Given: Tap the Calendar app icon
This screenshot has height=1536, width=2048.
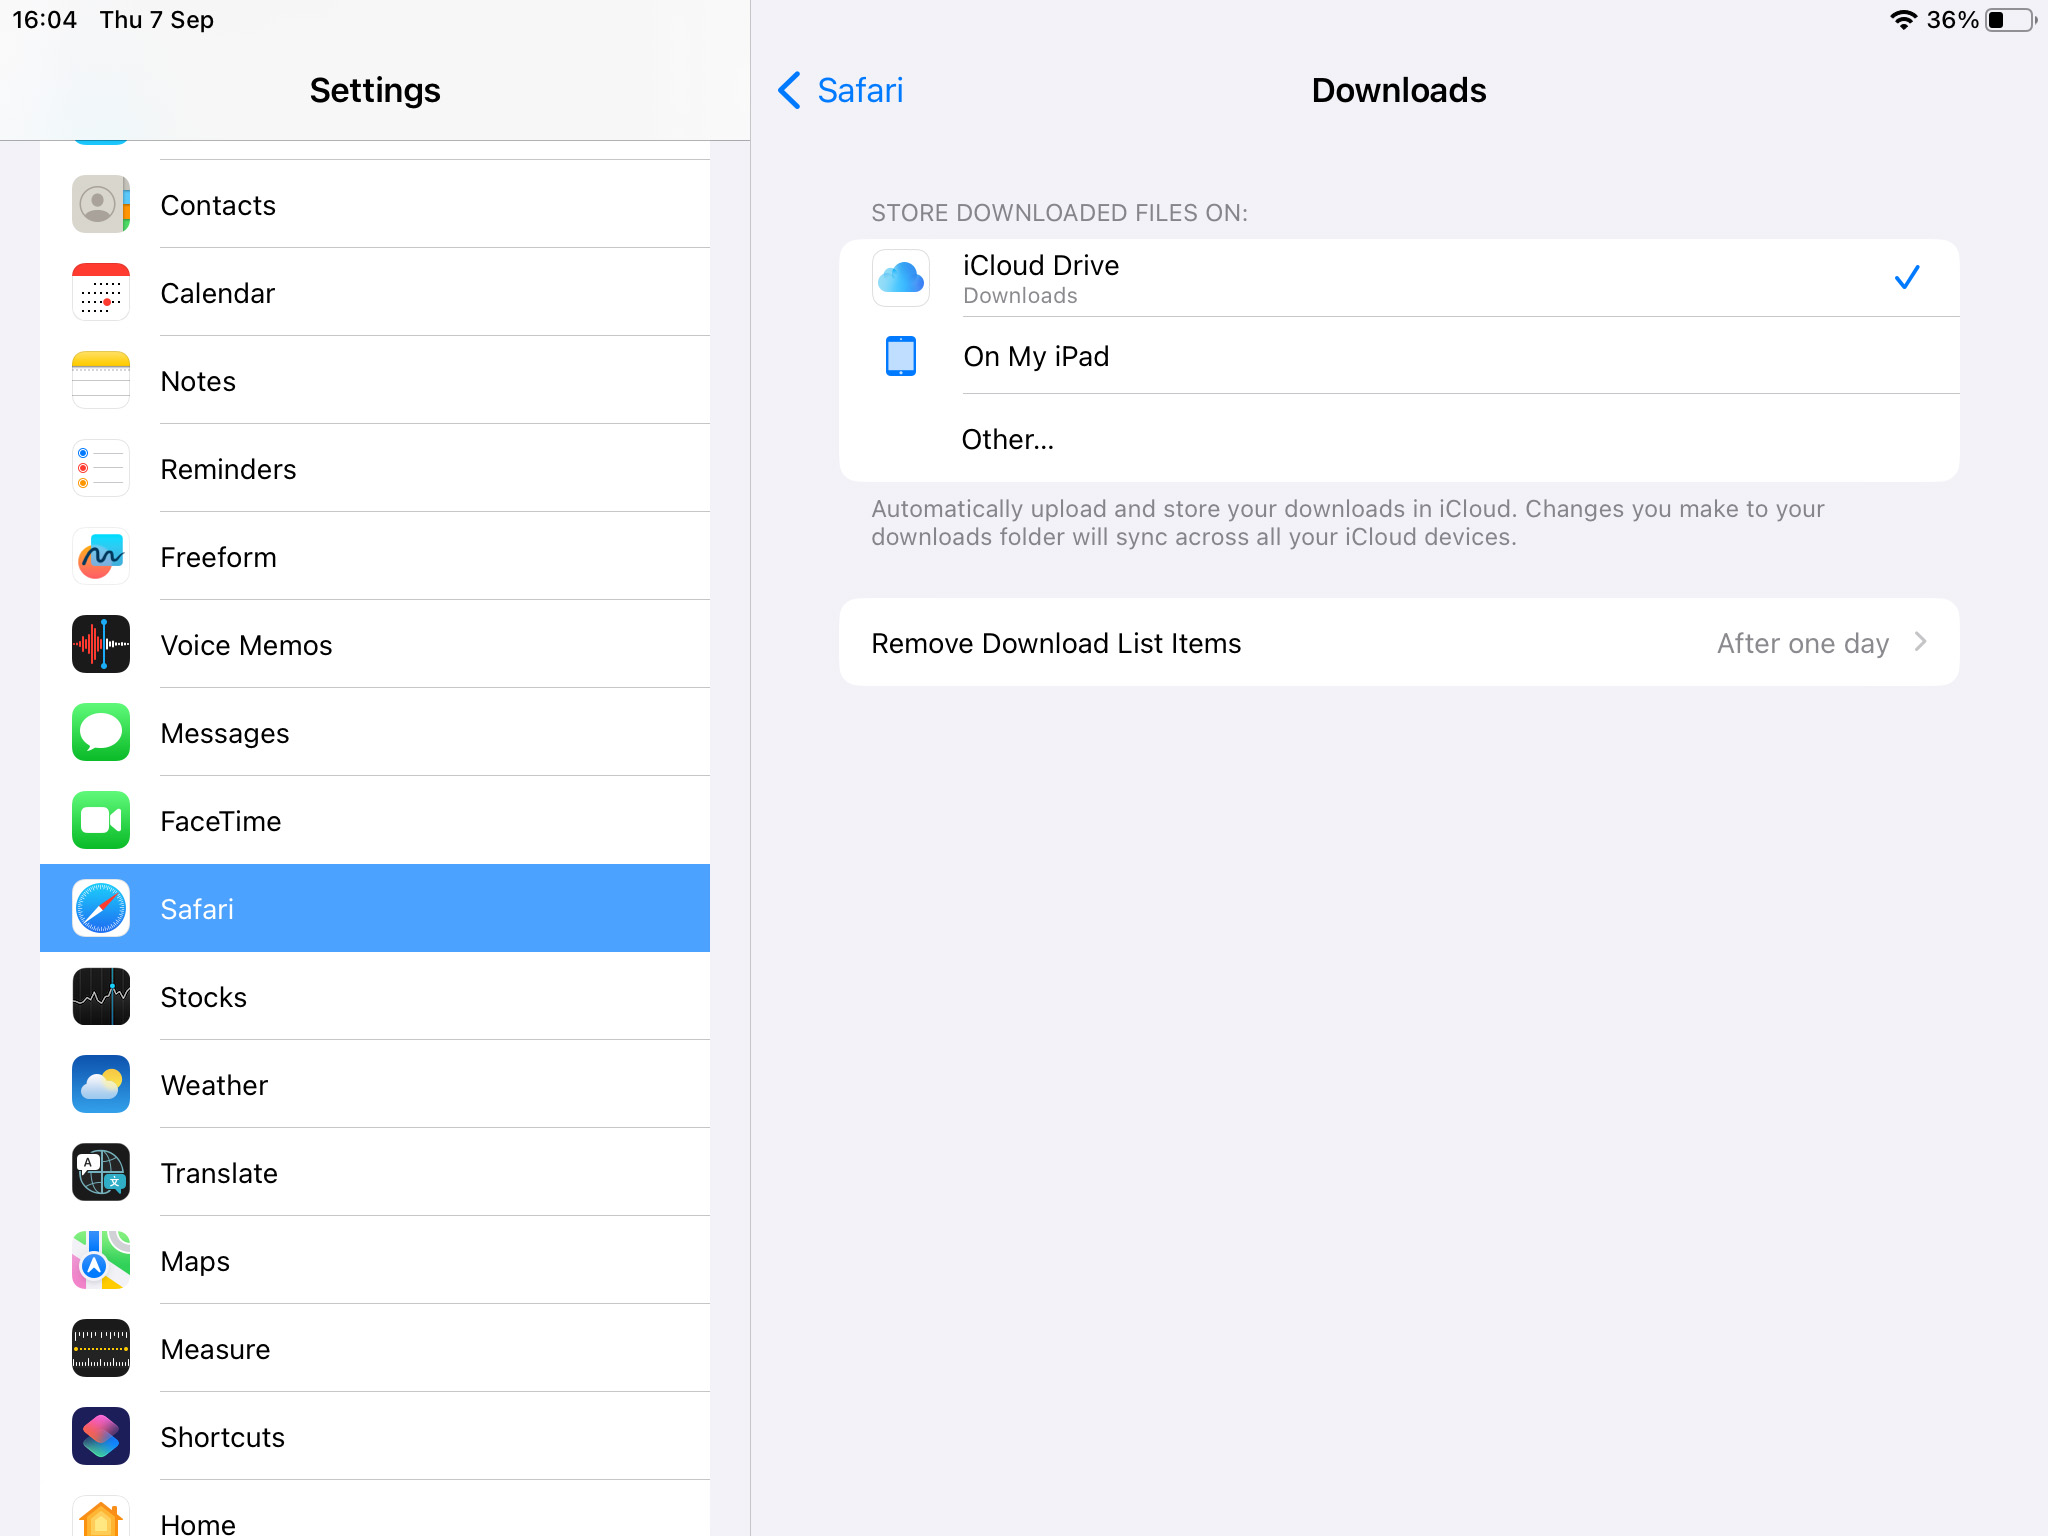Looking at the screenshot, I should click(x=101, y=292).
